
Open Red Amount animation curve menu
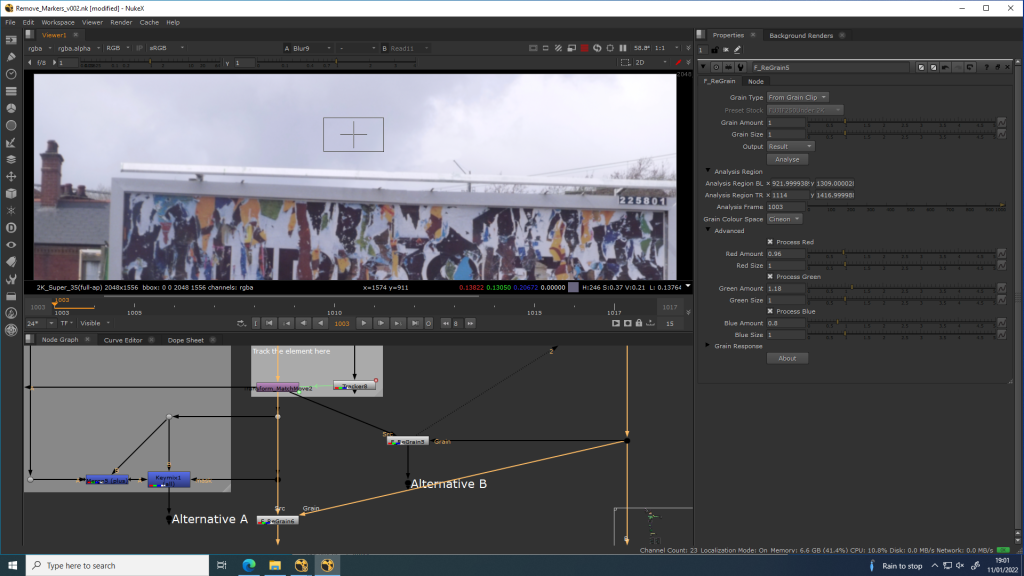(1001, 253)
